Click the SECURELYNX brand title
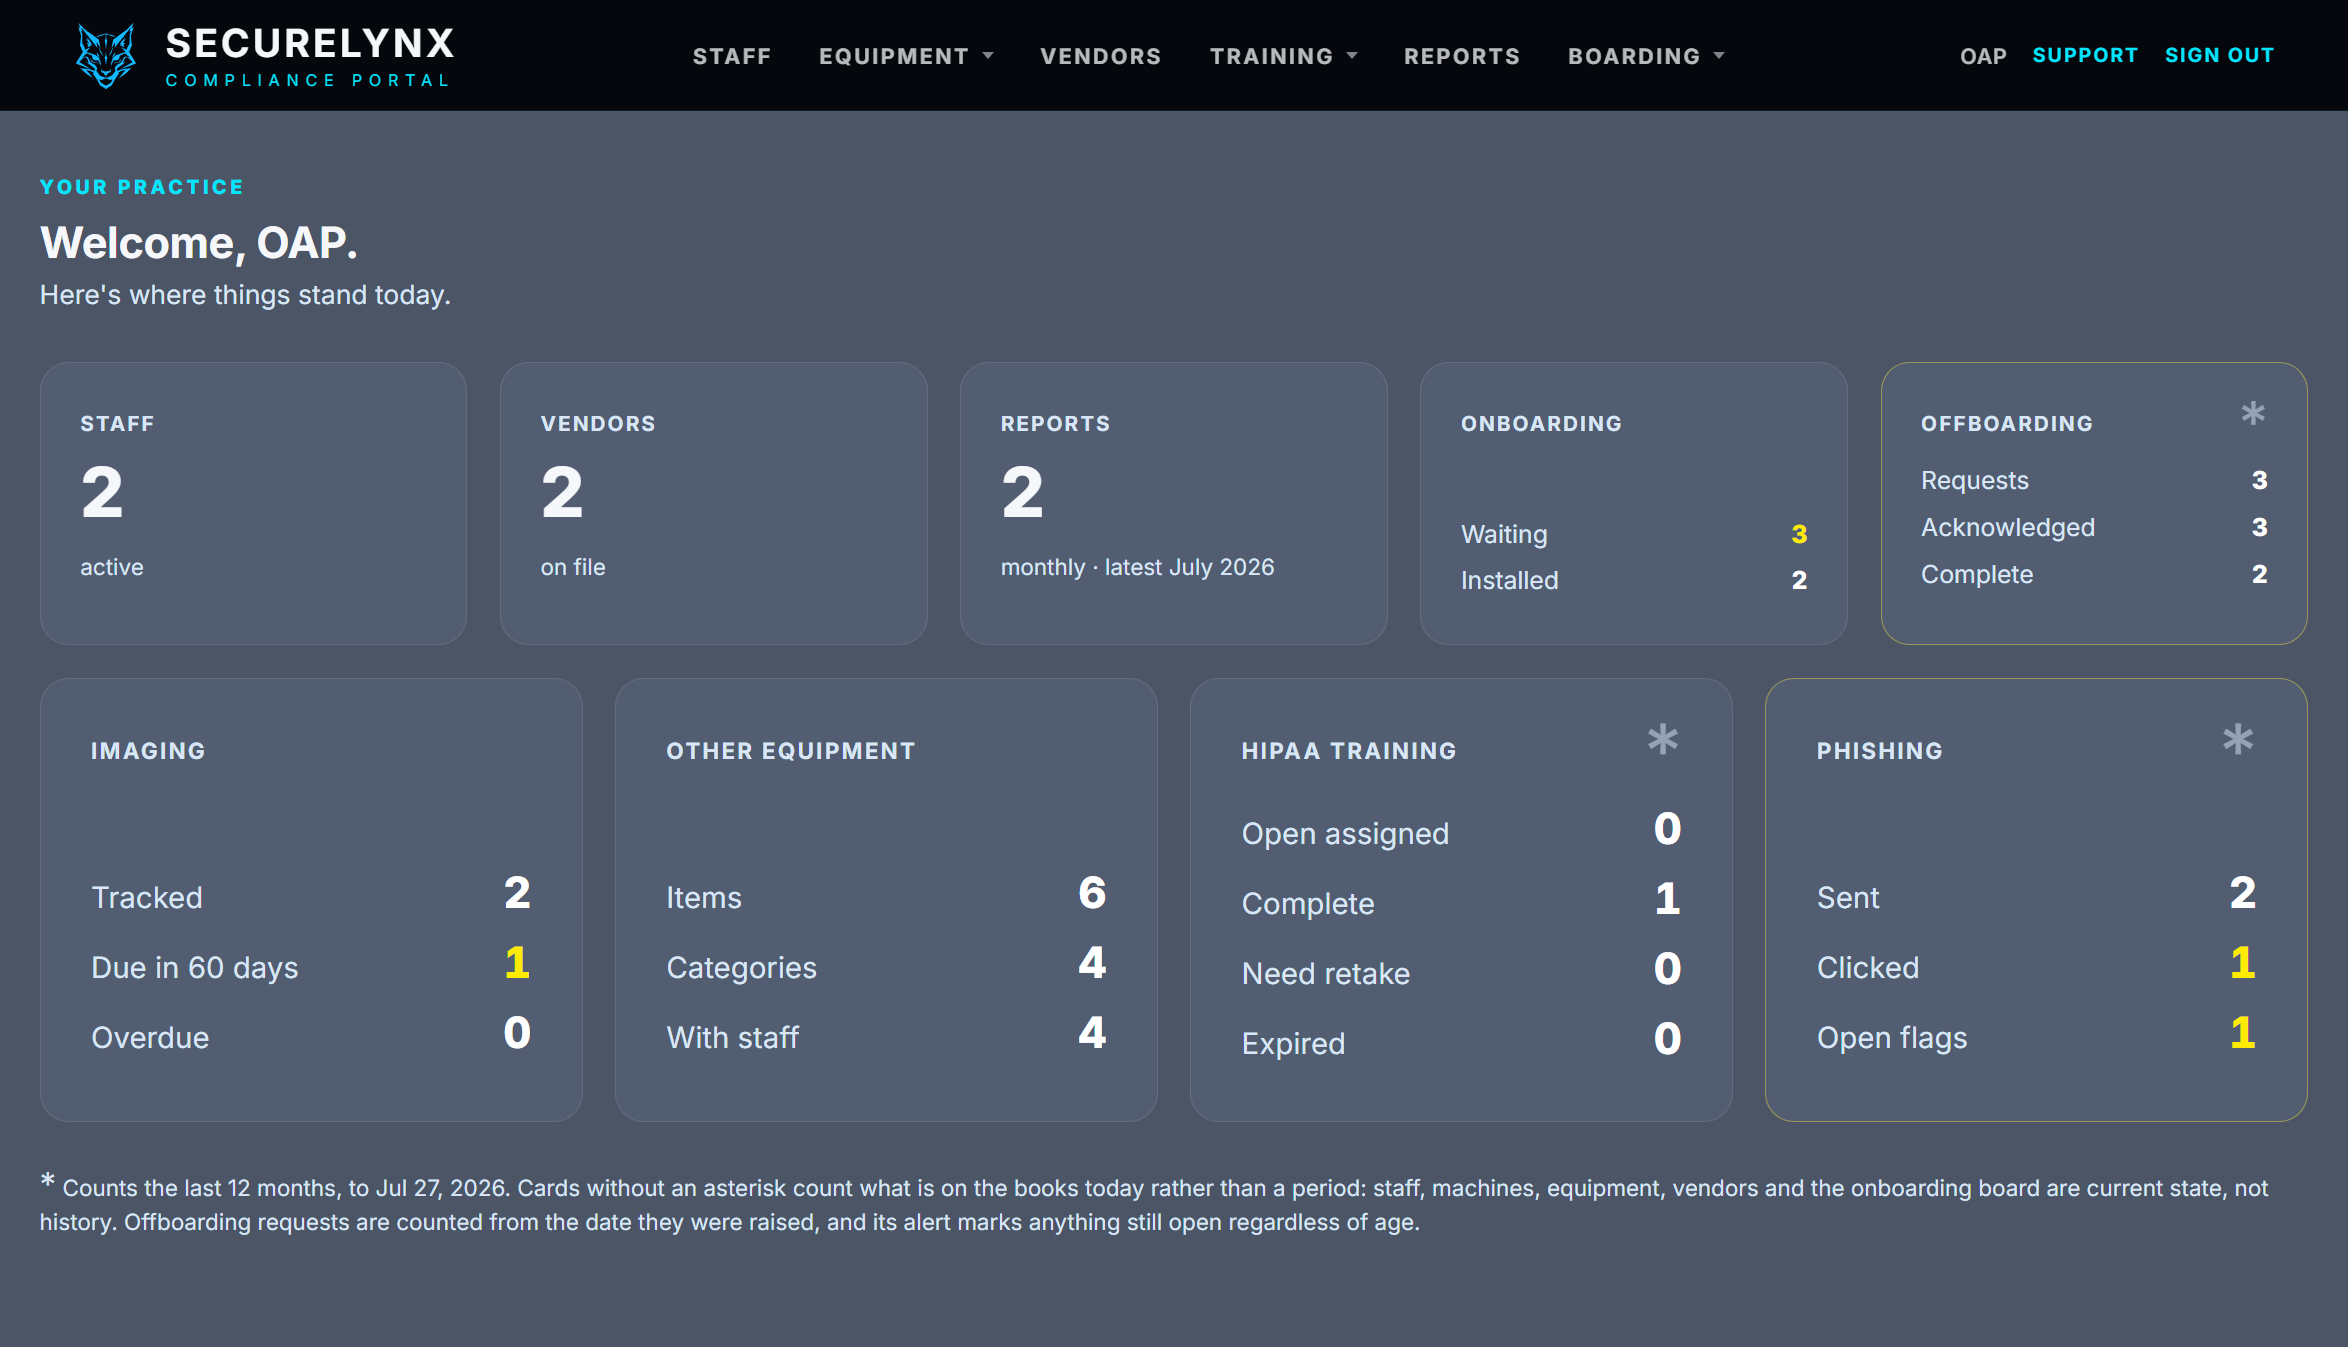 pos(310,43)
